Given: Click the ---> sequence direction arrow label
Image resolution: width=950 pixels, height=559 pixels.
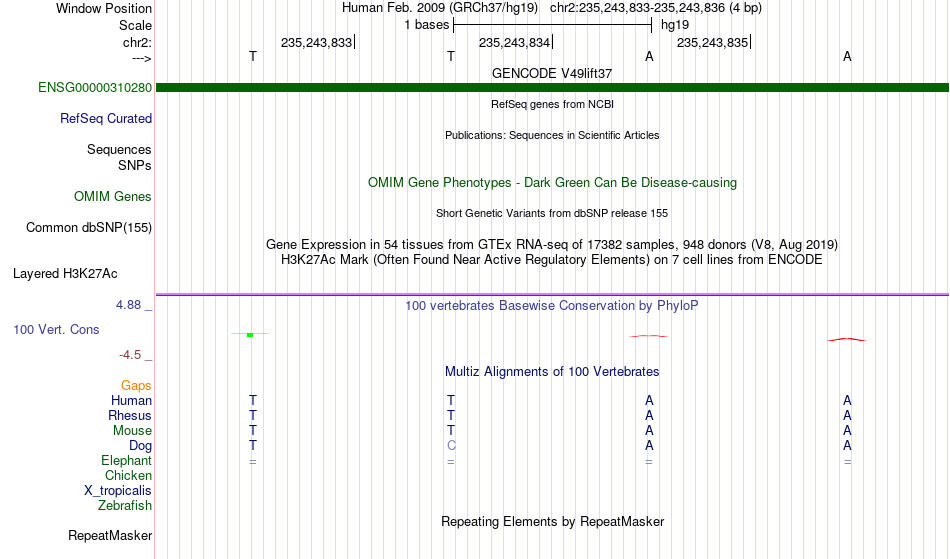Looking at the screenshot, I should click(x=142, y=58).
